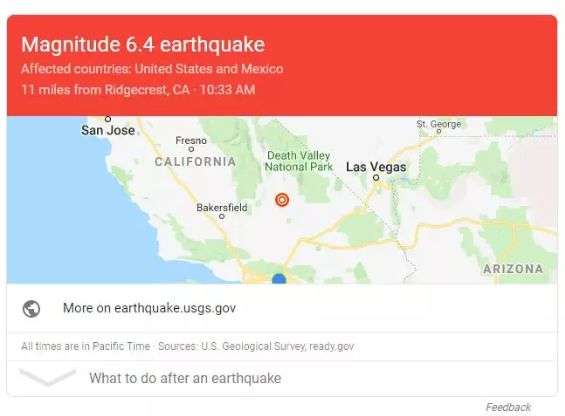Click the Ridgecrest, CA location text
The width and height of the screenshot is (565, 416).
(x=147, y=89)
